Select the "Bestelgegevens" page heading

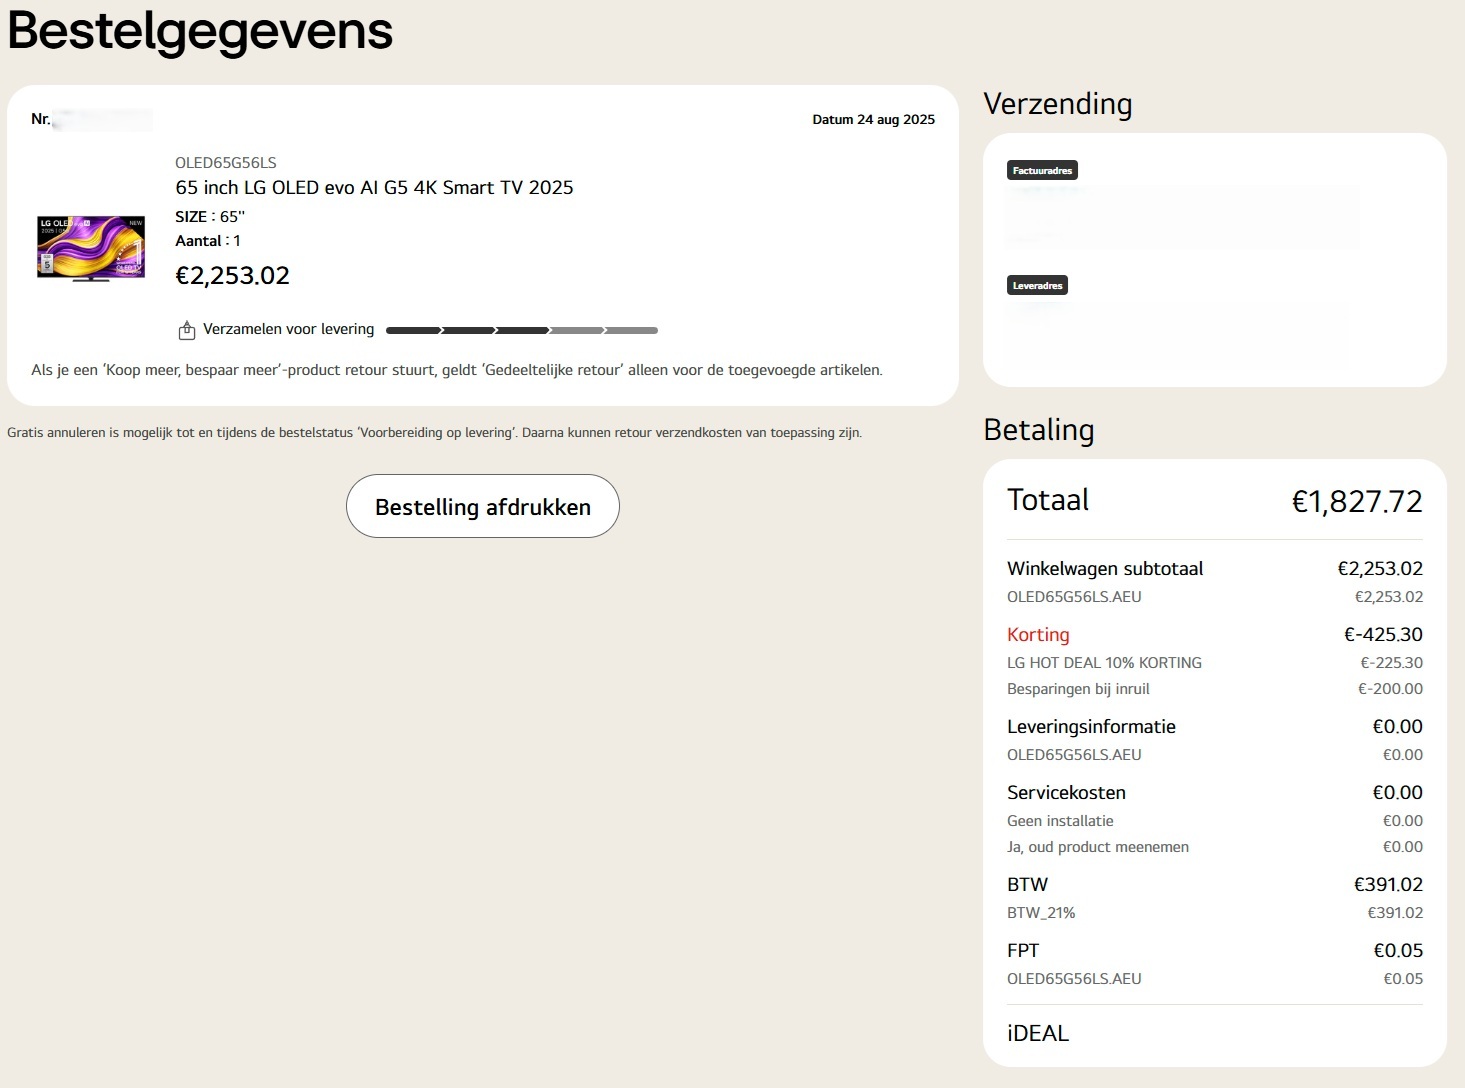pos(200,30)
